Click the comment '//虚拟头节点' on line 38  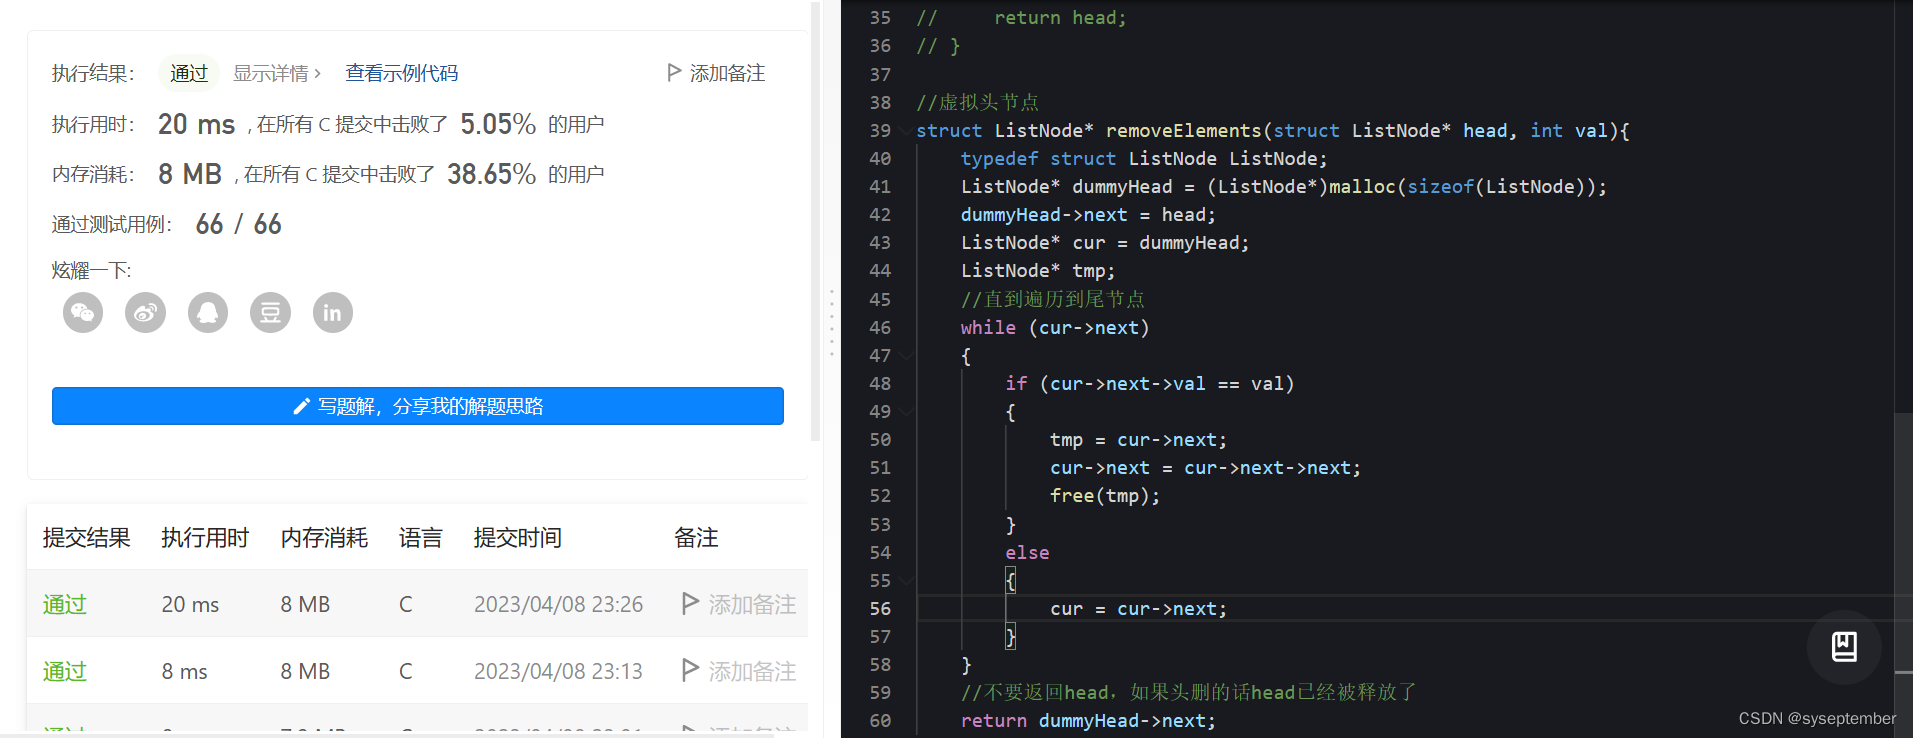click(978, 102)
